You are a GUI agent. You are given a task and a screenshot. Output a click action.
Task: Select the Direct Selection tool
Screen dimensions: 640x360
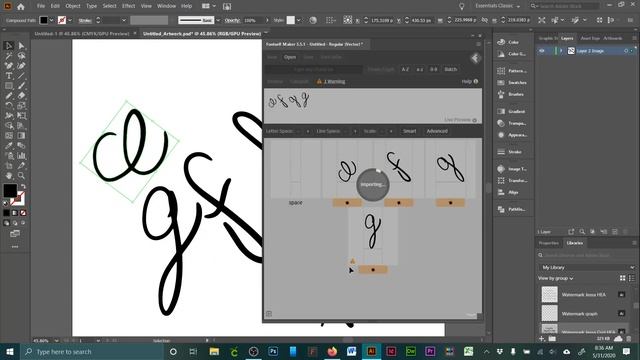pyautogui.click(x=21, y=46)
